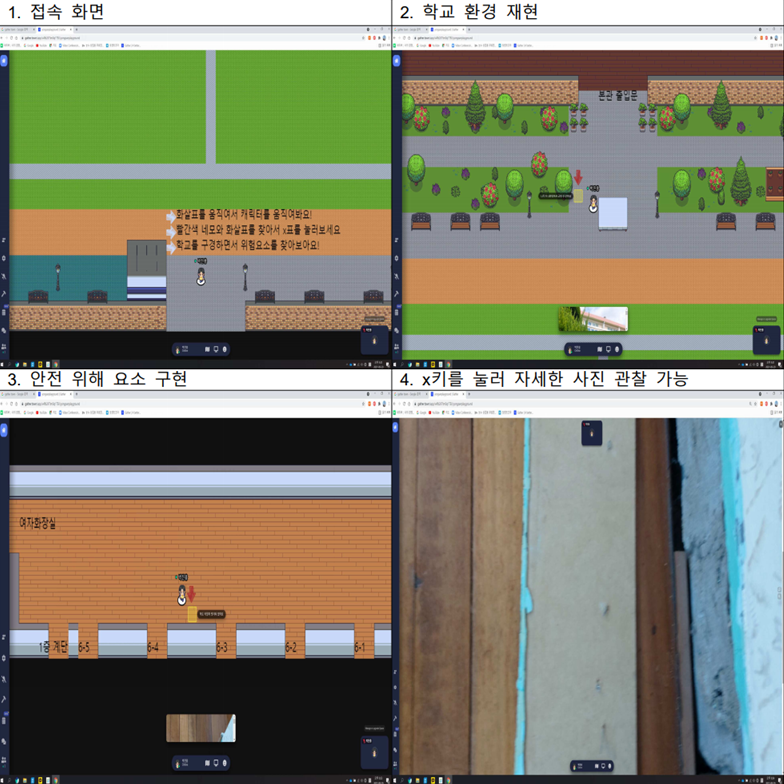Image resolution: width=784 pixels, height=784 pixels.
Task: Open minimap icon in screenshot 1 bottom bar
Action: tap(208, 349)
